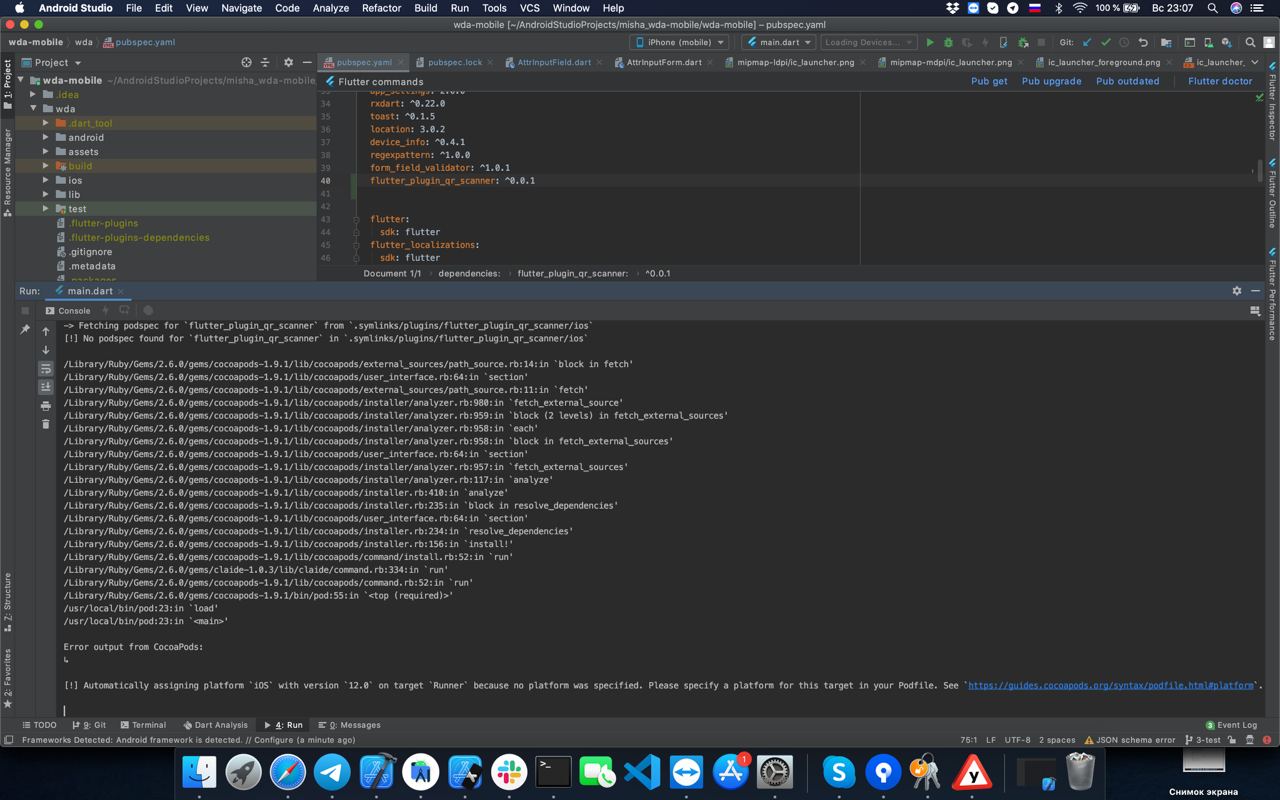Open Terminal tool window tab
The image size is (1280, 800).
point(142,725)
